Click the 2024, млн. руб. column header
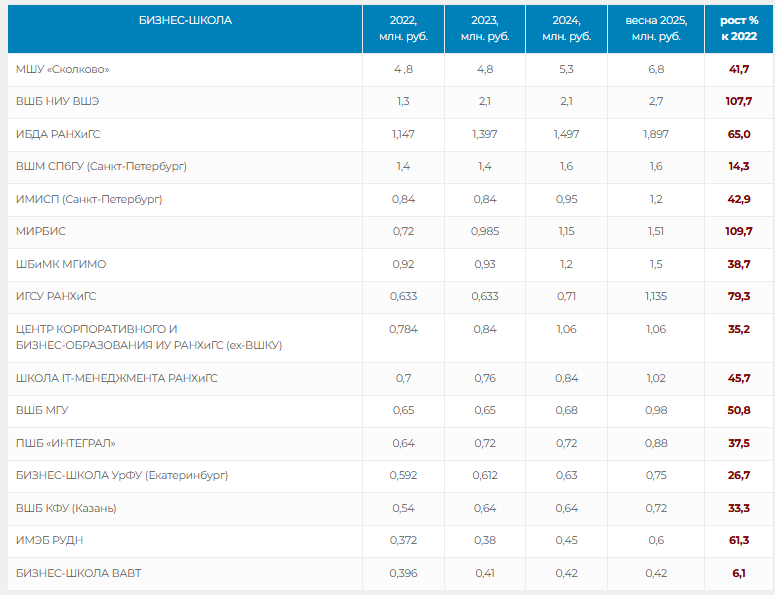This screenshot has width=775, height=595. click(x=566, y=28)
